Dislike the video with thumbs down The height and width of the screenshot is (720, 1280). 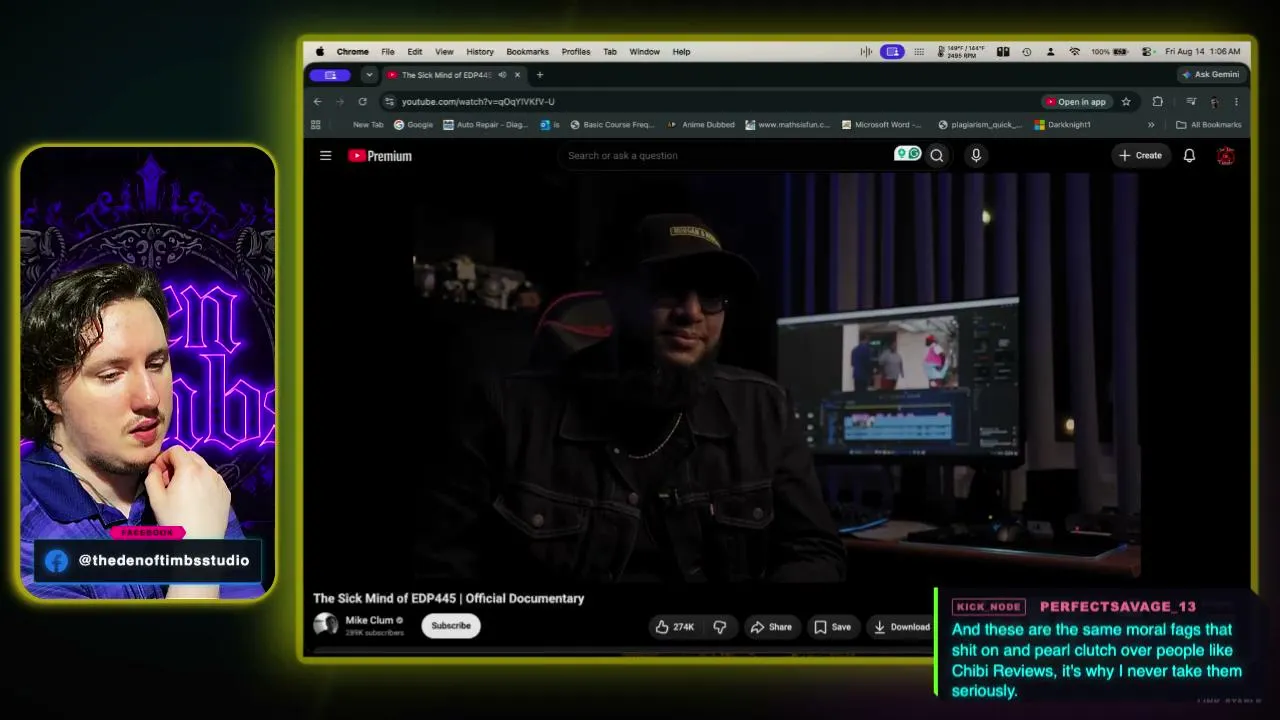tap(720, 627)
